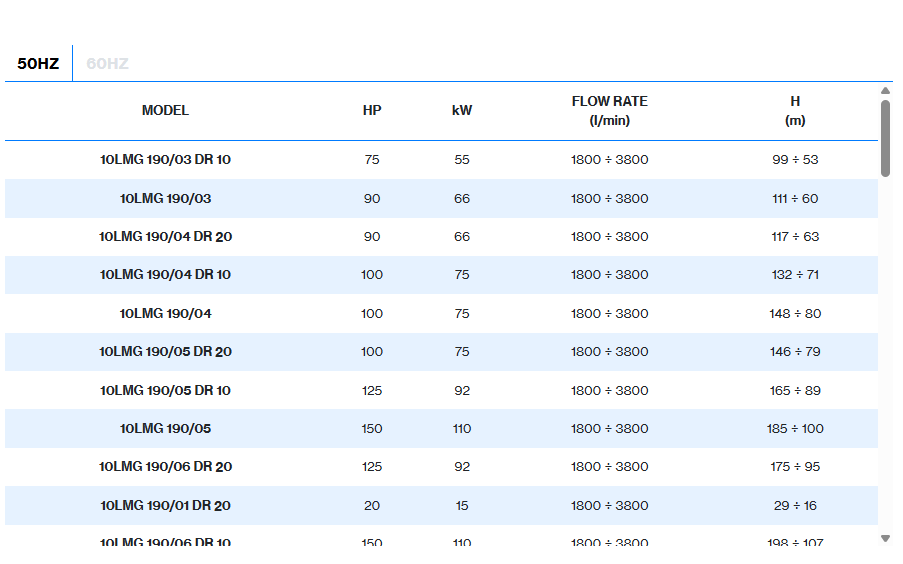Click the 185 ÷ 100 head value
The width and height of the screenshot is (903, 564).
tap(795, 429)
